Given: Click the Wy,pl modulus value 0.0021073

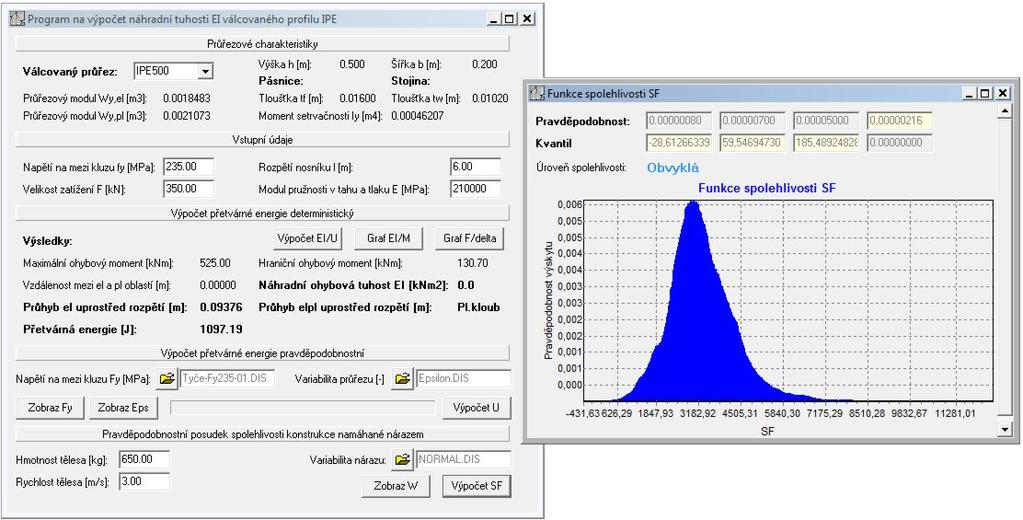Looking at the screenshot, I should coord(187,115).
